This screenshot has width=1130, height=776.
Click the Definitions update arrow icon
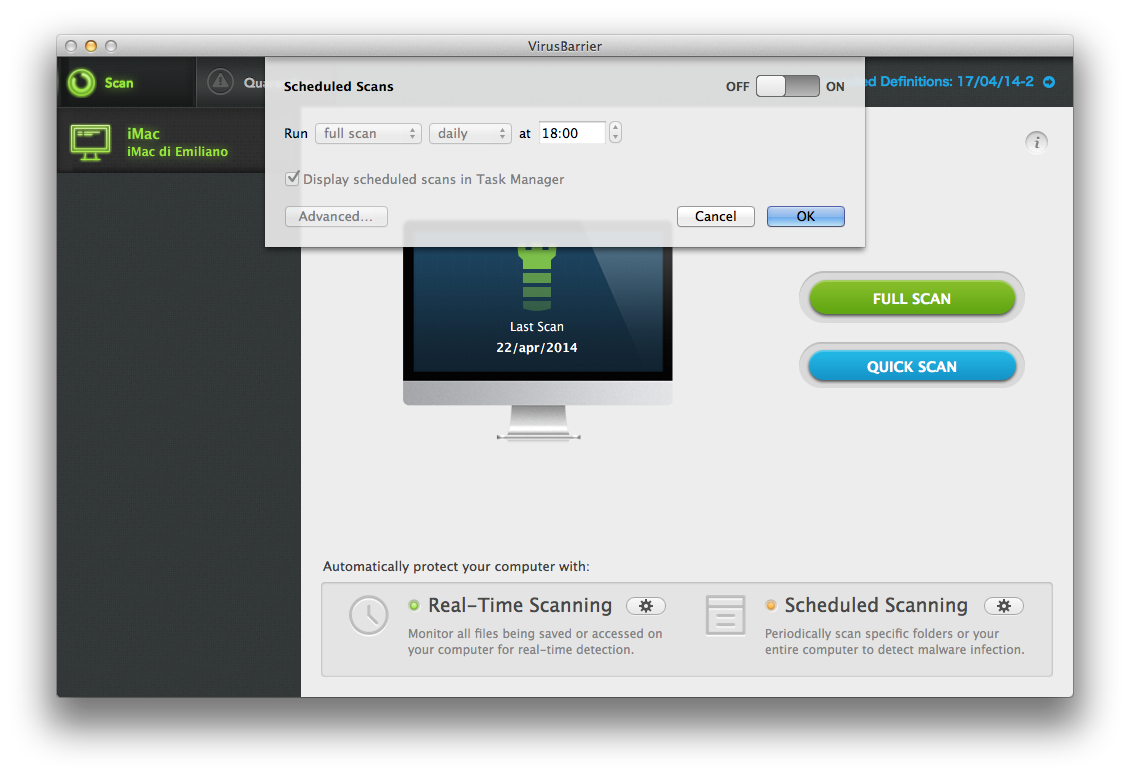(x=1049, y=82)
